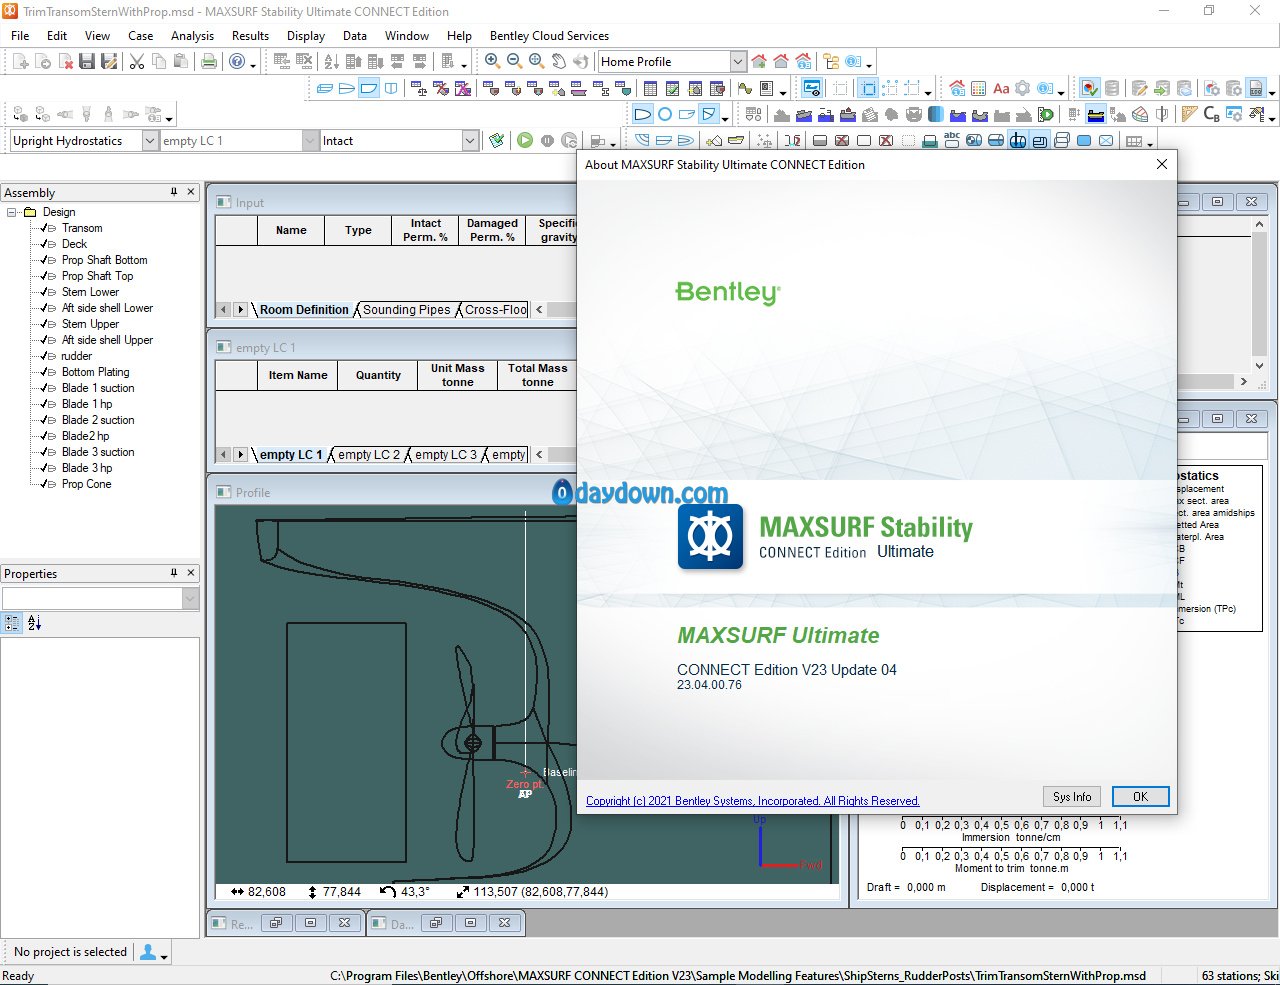Image resolution: width=1280 pixels, height=985 pixels.
Task: Close the Properties panel
Action: pos(191,572)
